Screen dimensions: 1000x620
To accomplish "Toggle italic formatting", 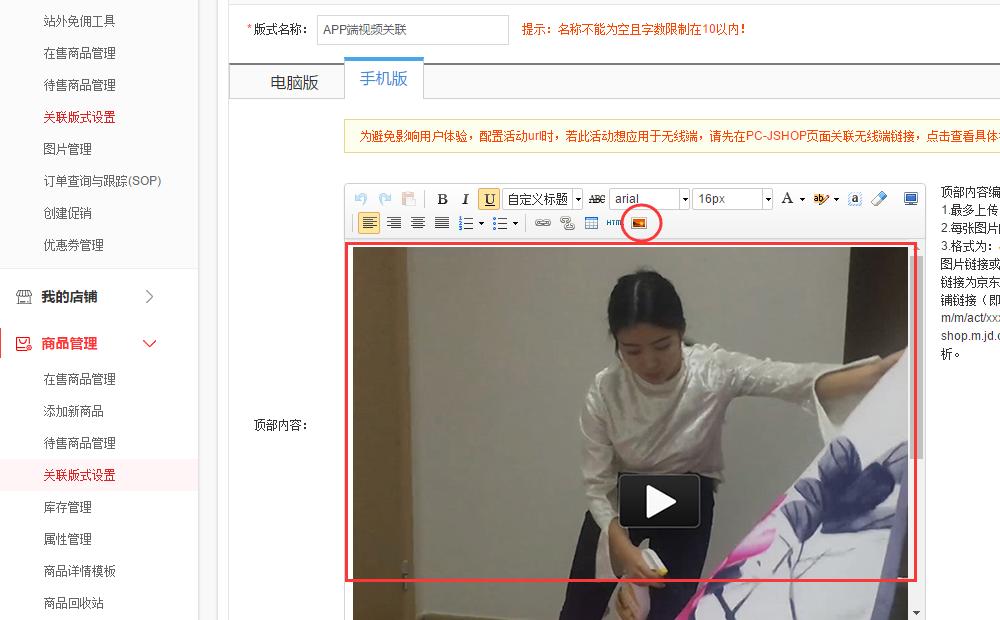I will click(x=466, y=197).
